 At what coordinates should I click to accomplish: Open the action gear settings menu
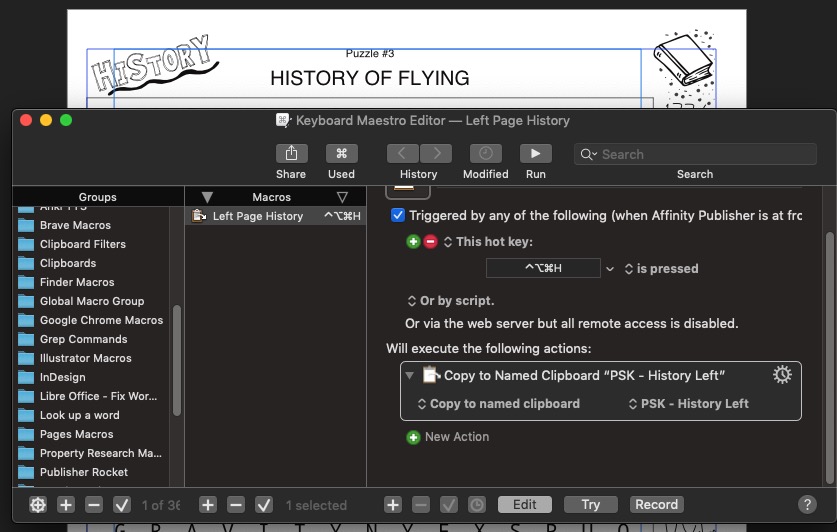(x=782, y=375)
